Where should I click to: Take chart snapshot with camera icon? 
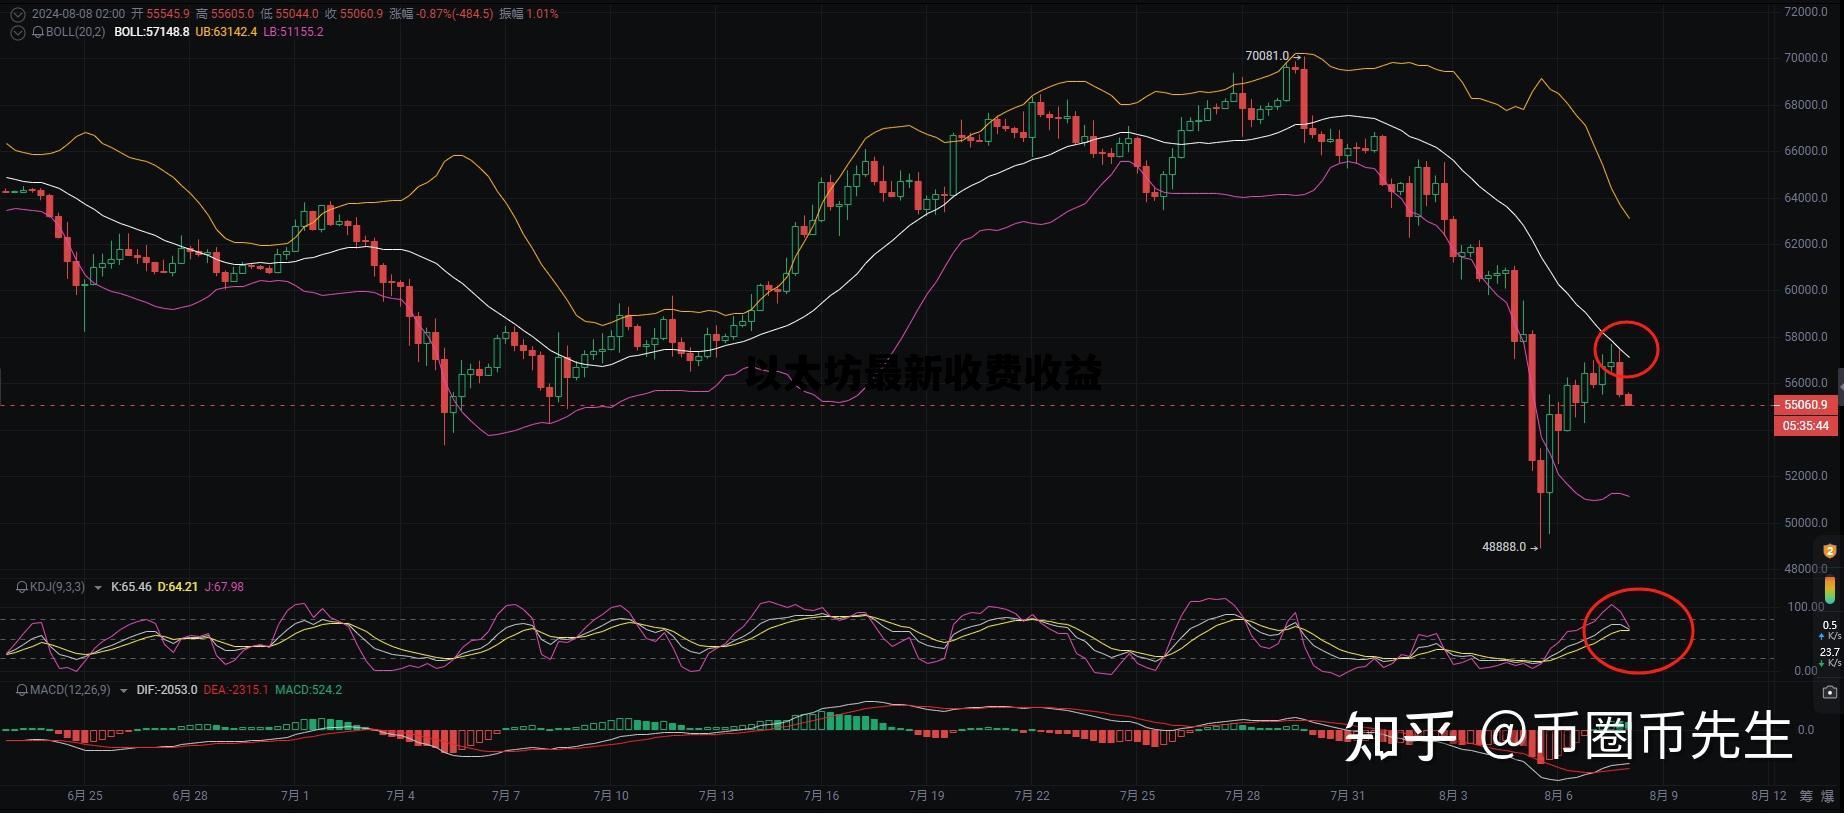1830,692
